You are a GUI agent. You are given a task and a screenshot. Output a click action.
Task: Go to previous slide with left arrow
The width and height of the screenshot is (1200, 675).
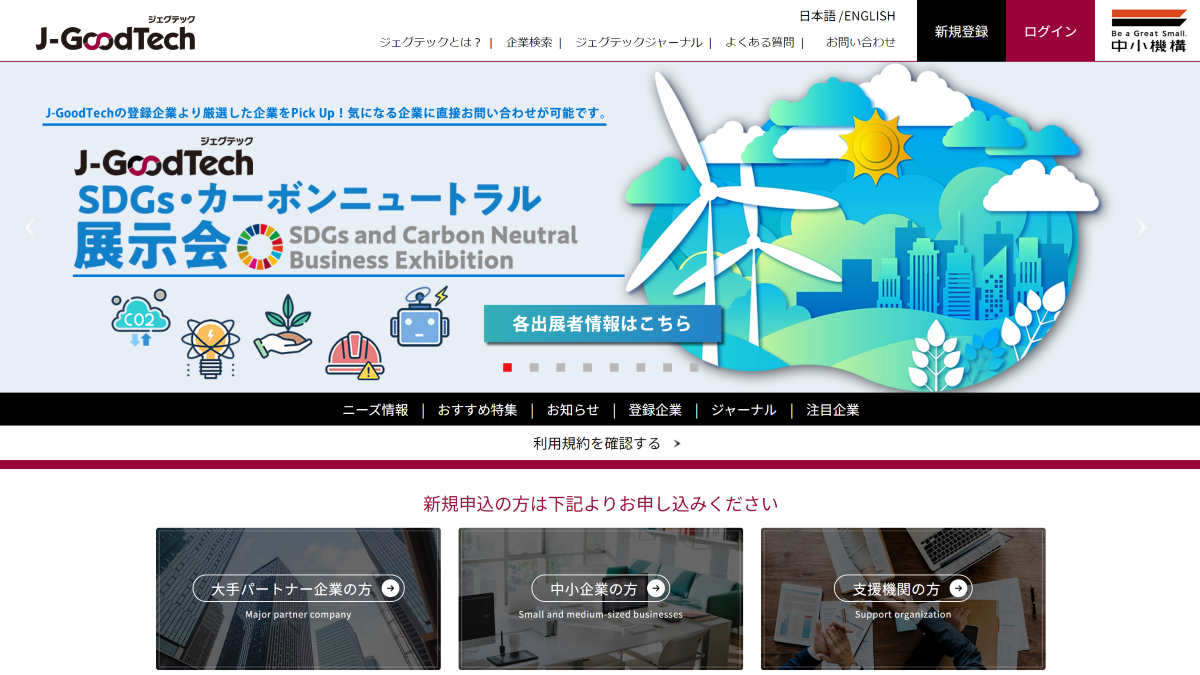click(x=29, y=227)
